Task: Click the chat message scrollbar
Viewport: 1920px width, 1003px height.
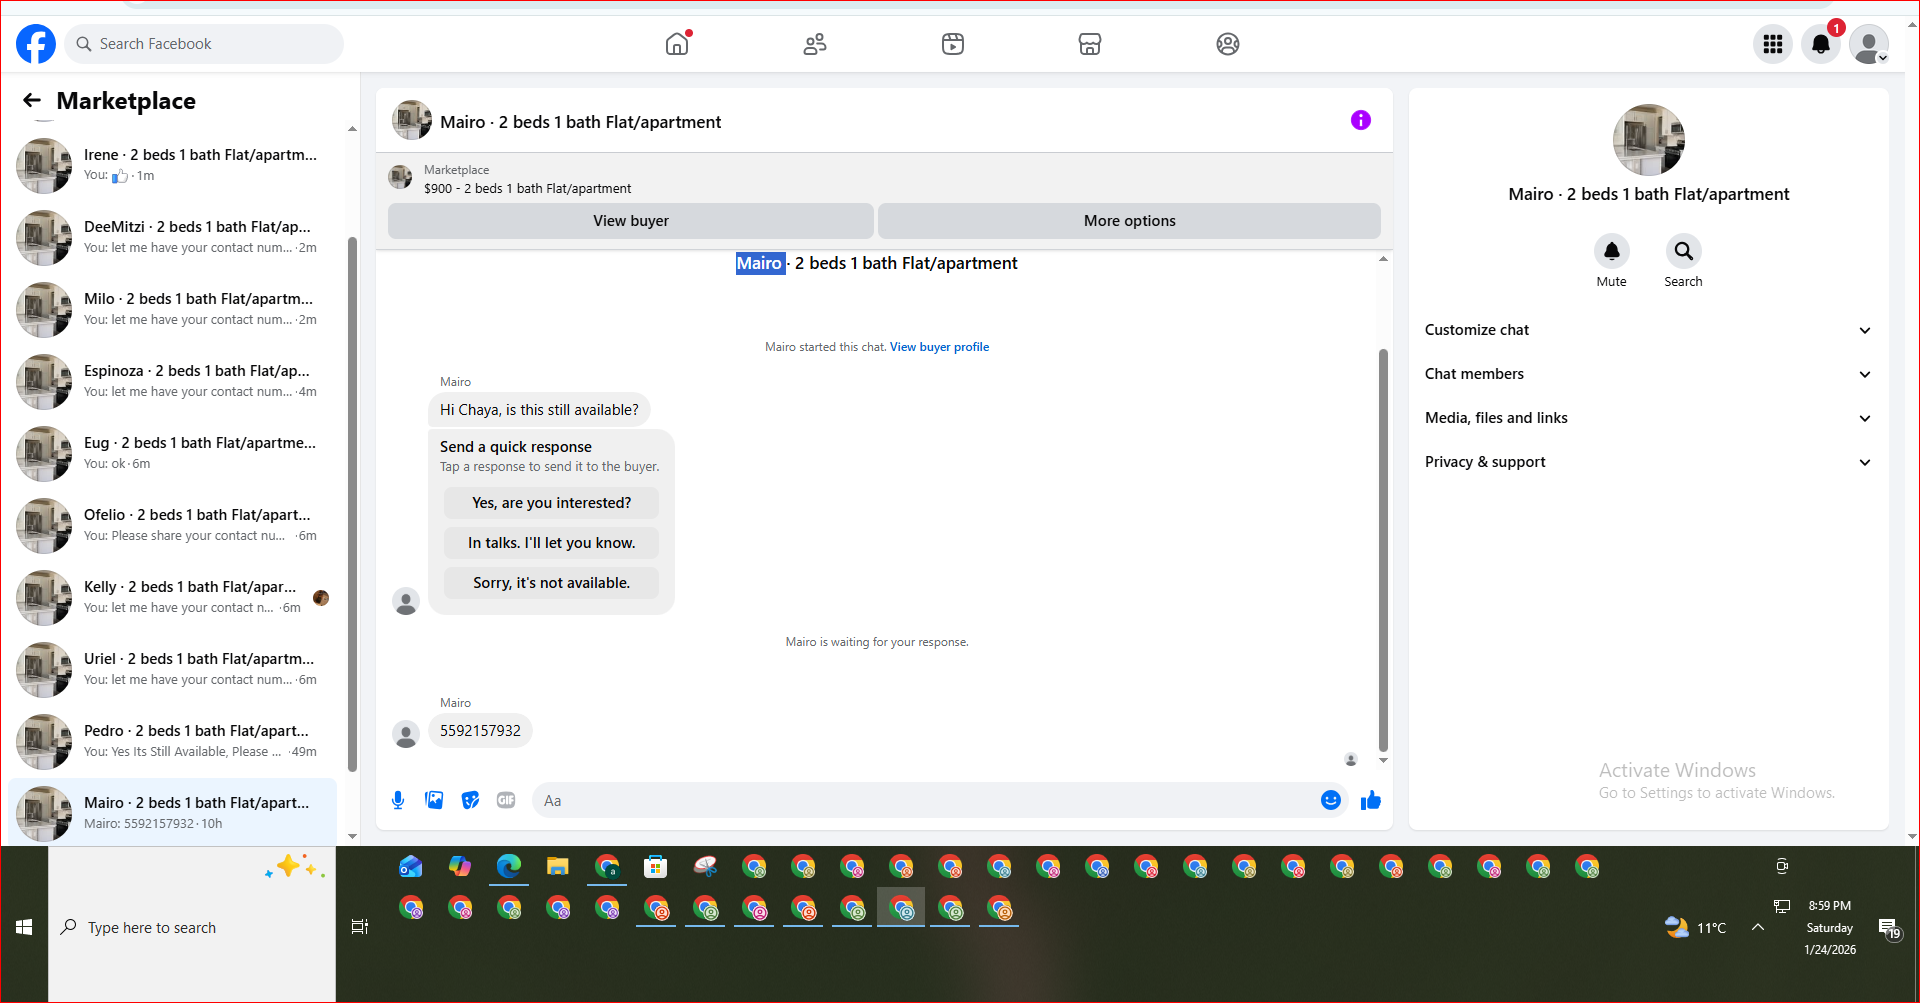Action: (x=1383, y=550)
